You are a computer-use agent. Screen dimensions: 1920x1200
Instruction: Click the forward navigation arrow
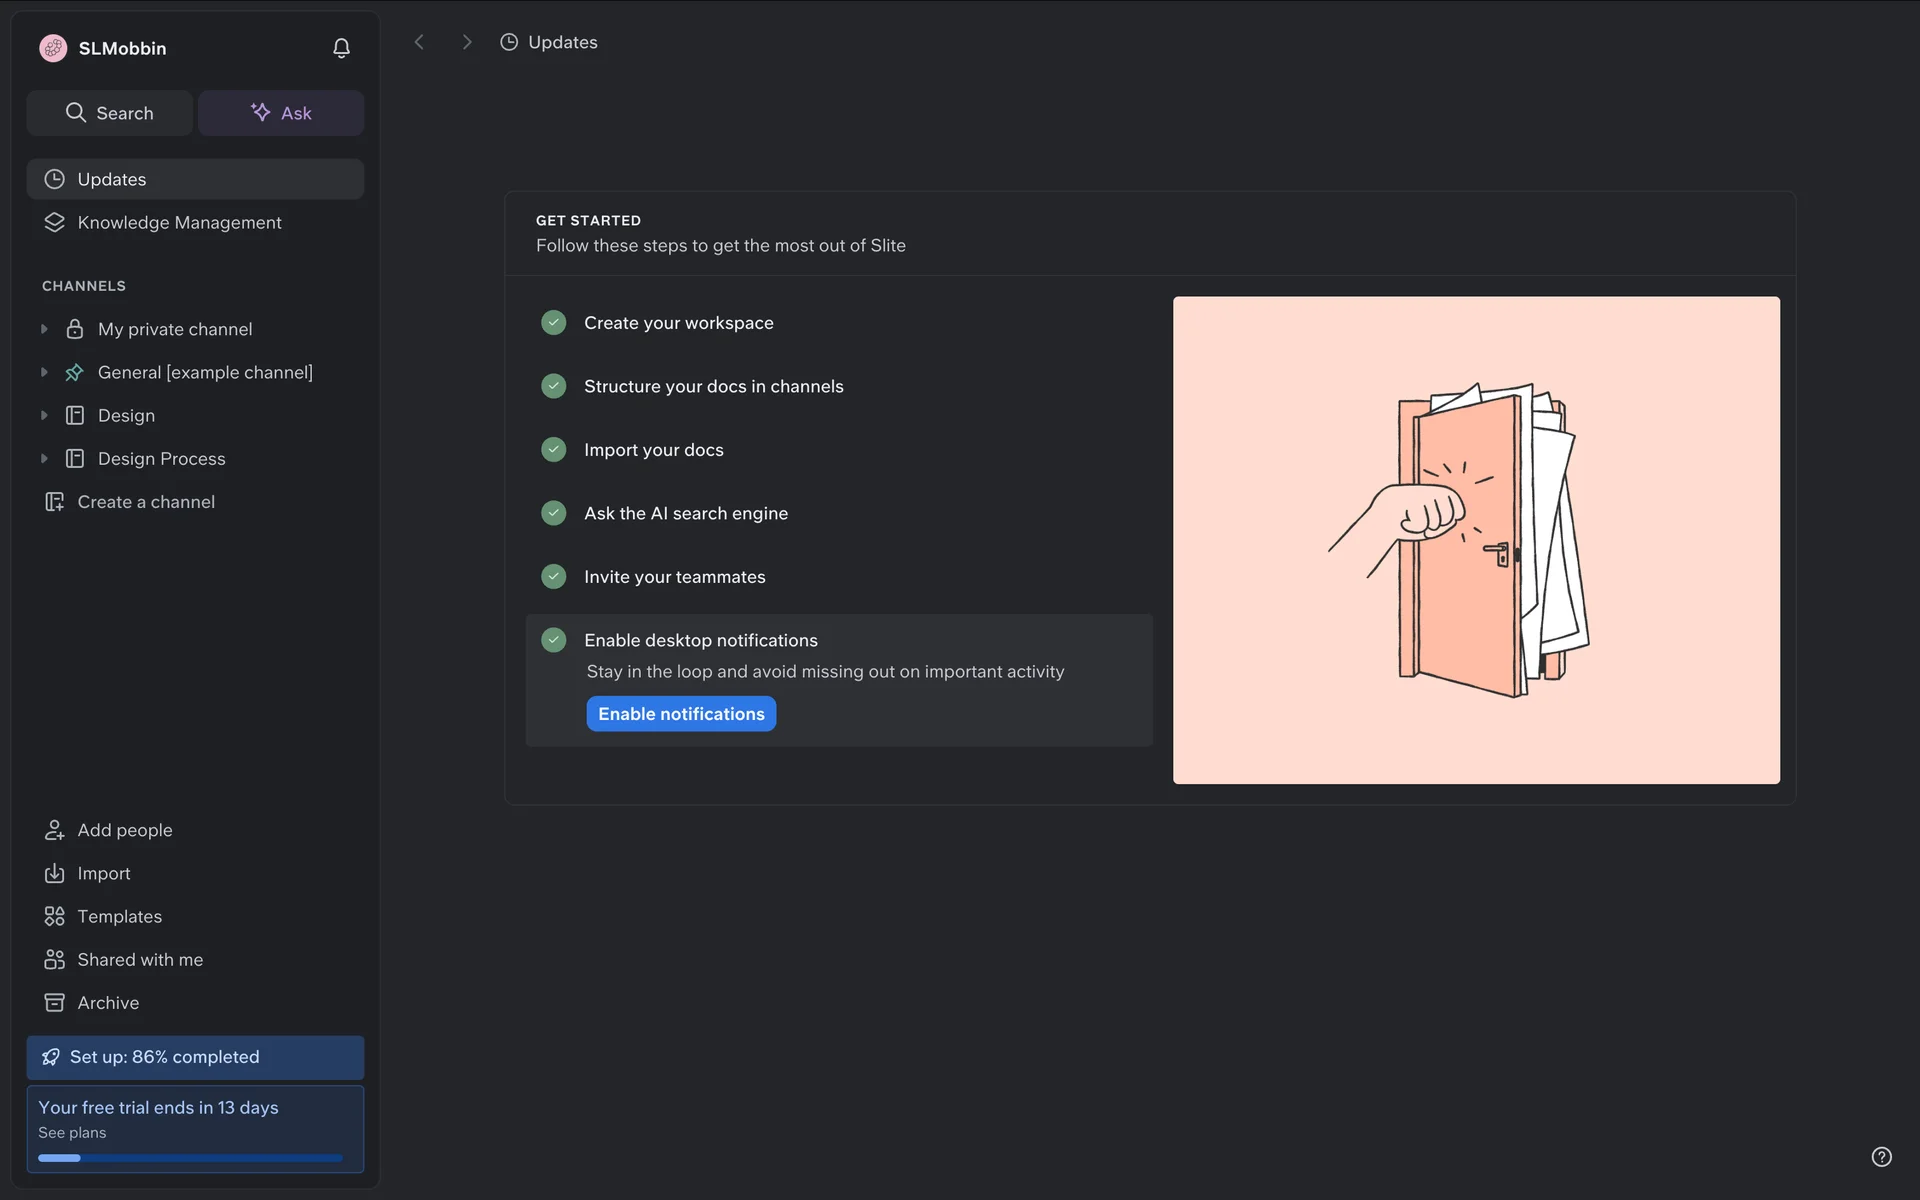pos(467,42)
